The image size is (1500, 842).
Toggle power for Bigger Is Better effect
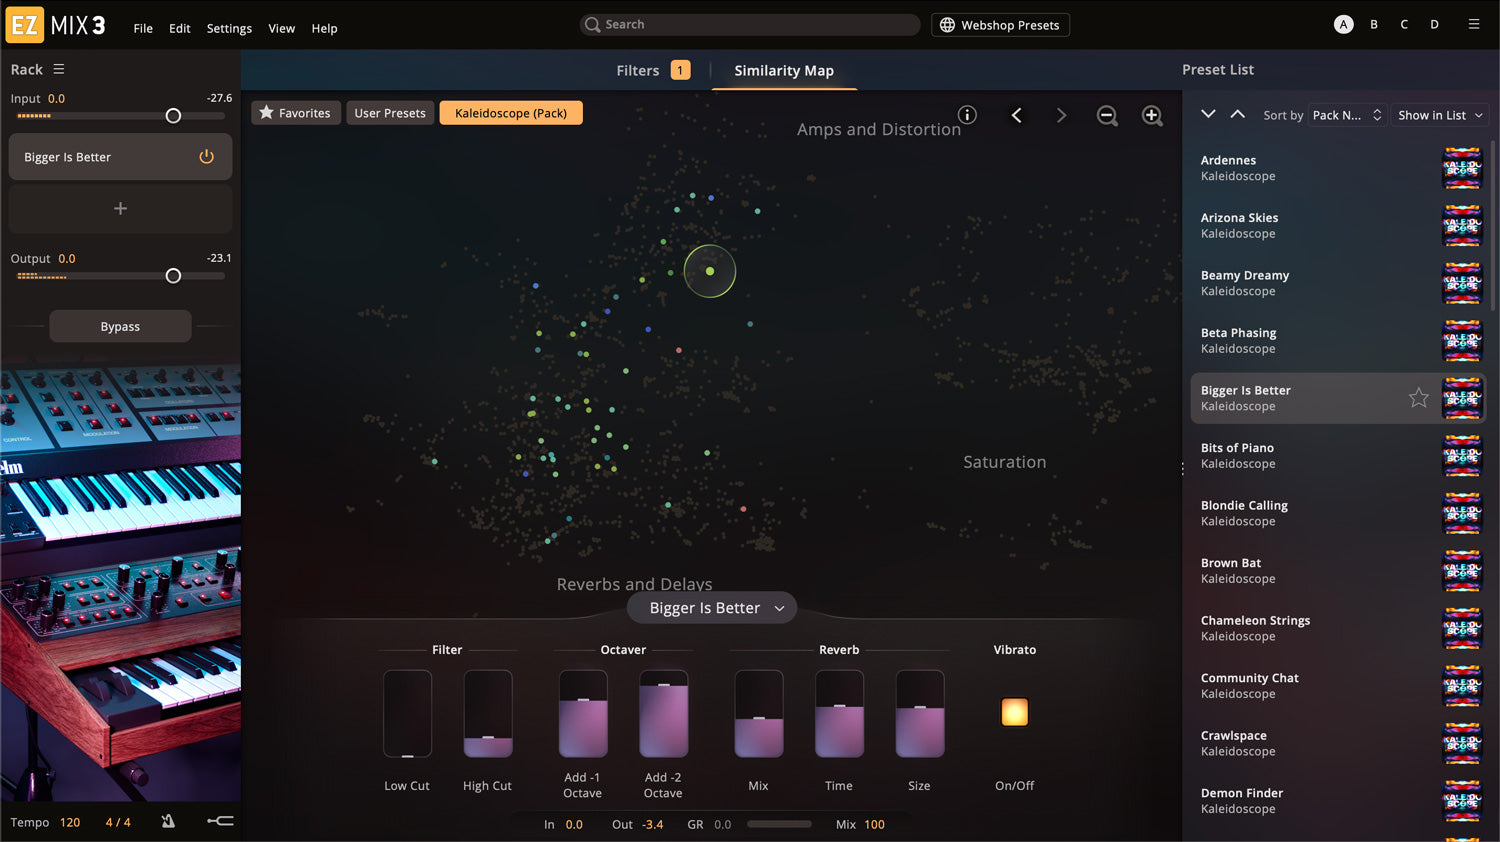pyautogui.click(x=206, y=157)
